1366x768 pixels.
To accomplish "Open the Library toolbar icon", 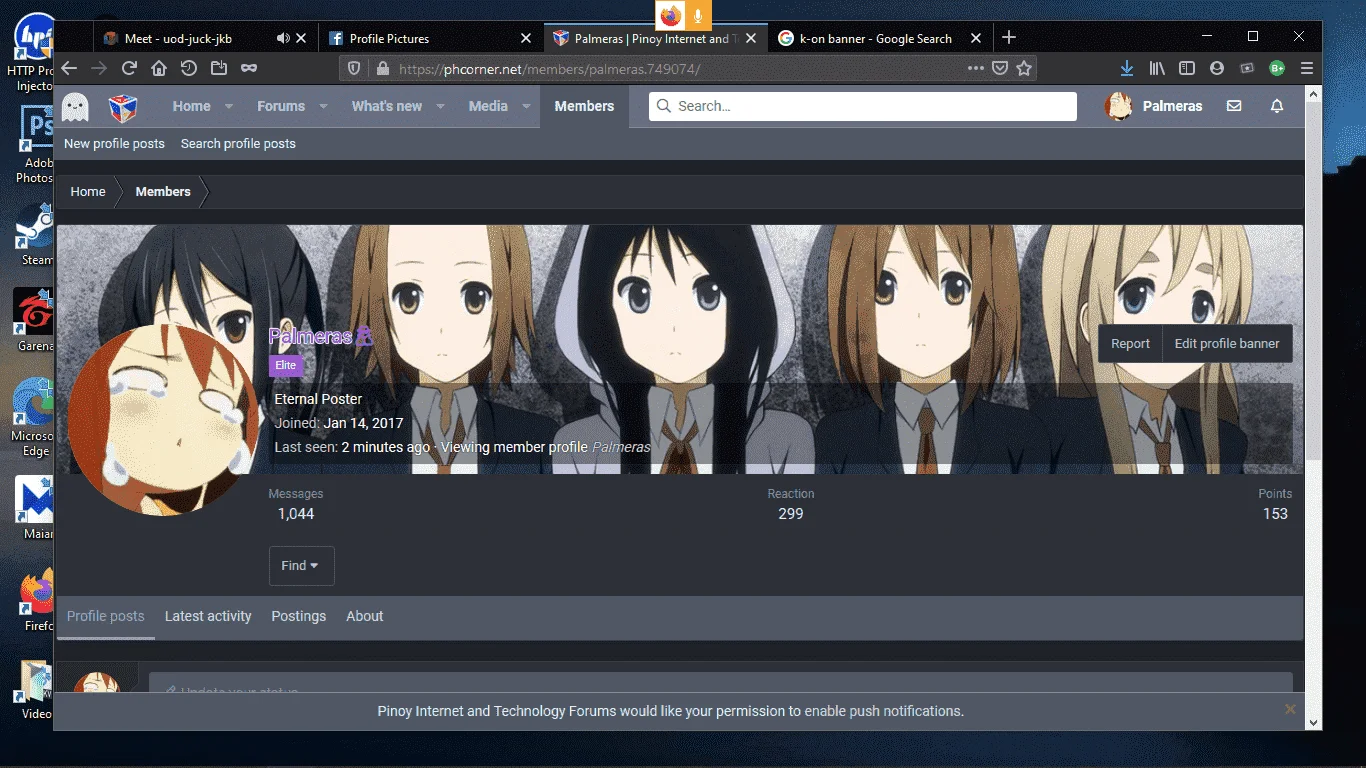I will [1157, 68].
